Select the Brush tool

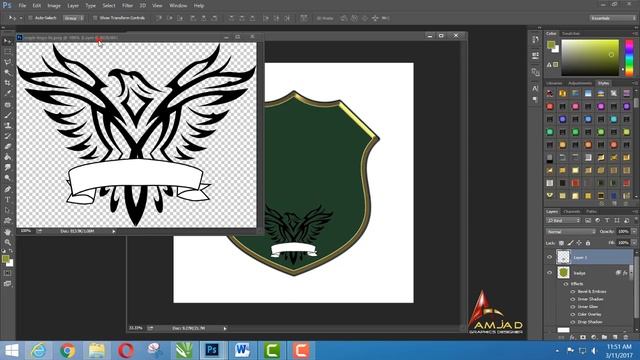(7, 115)
